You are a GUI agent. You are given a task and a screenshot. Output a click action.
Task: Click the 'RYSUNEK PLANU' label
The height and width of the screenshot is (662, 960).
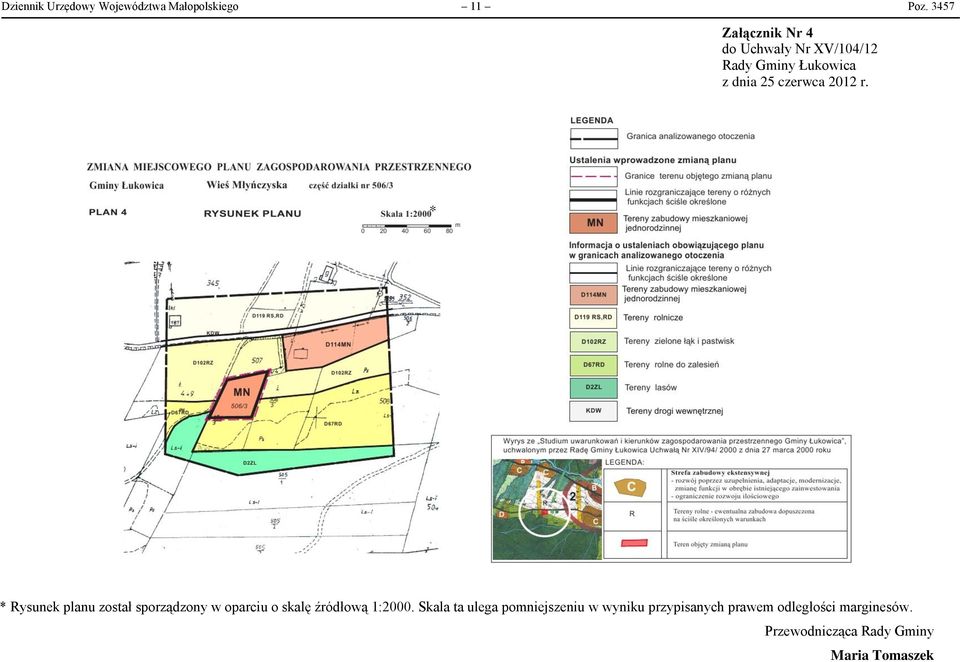point(252,214)
